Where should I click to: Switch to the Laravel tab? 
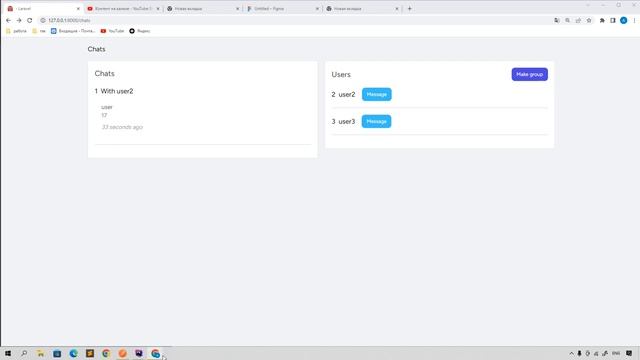pyautogui.click(x=43, y=8)
